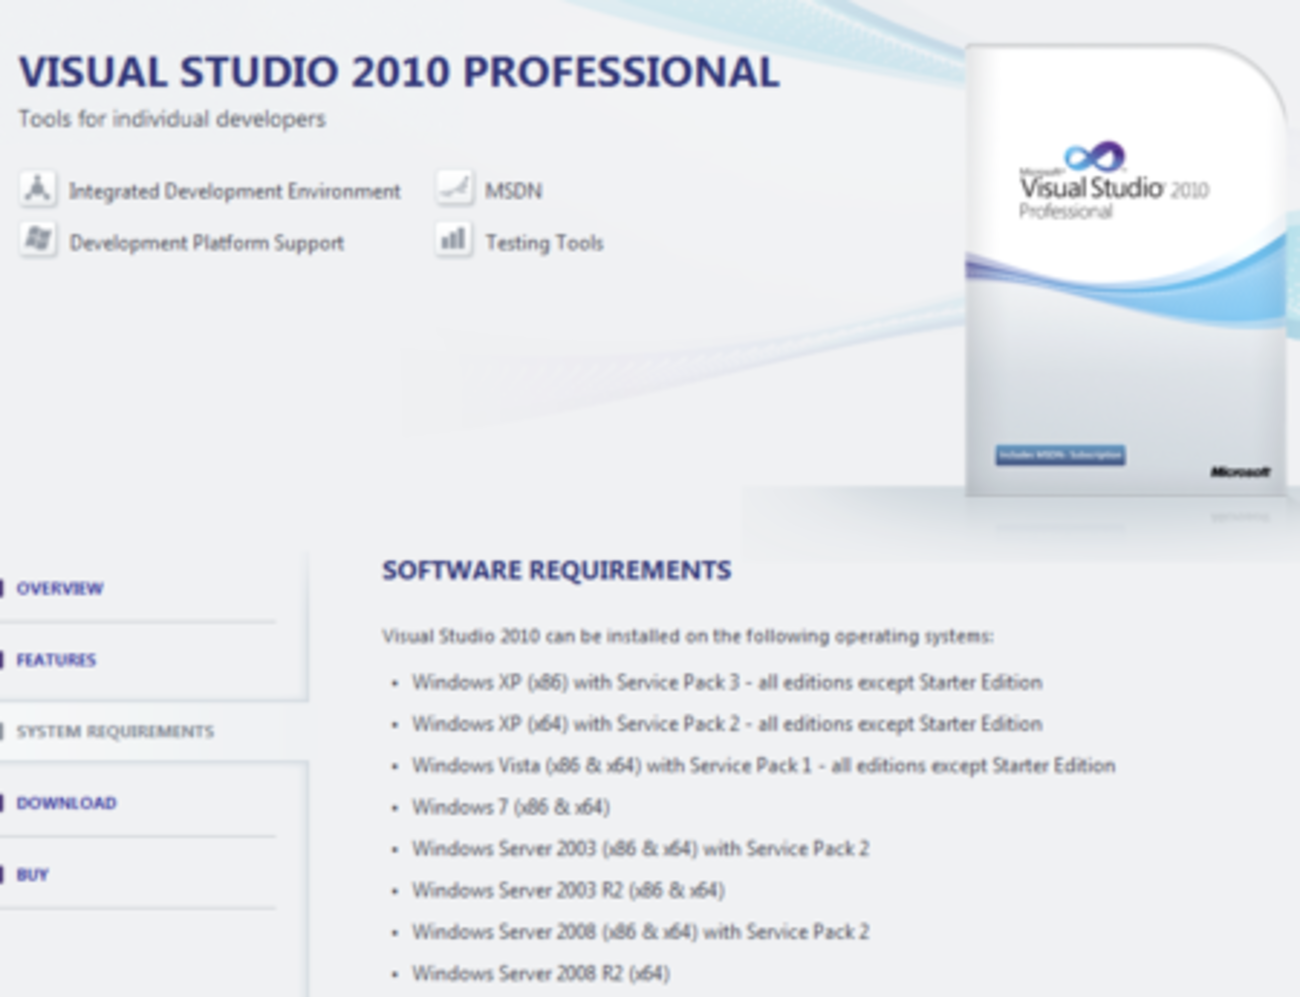
Task: Click the Visual Studio 2010 Professional box image
Action: click(x=1126, y=270)
